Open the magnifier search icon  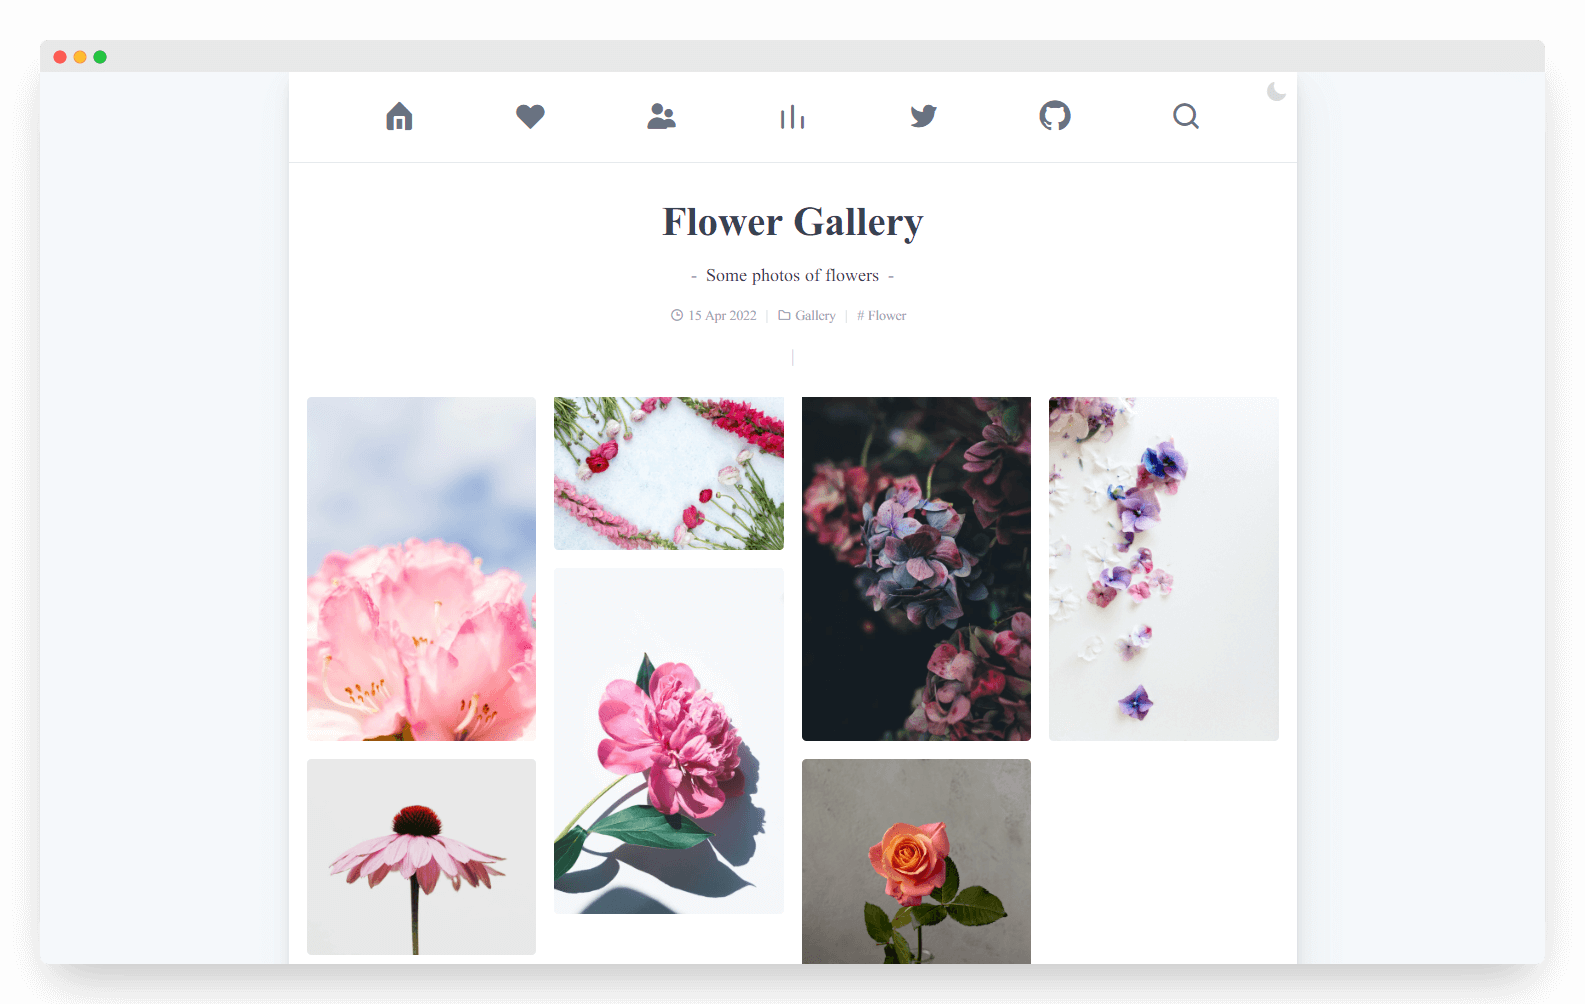[x=1186, y=116]
